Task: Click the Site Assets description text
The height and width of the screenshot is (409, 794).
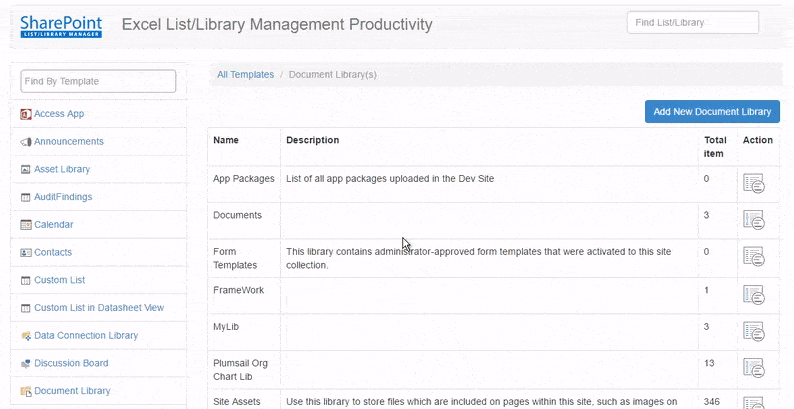Action: point(482,402)
